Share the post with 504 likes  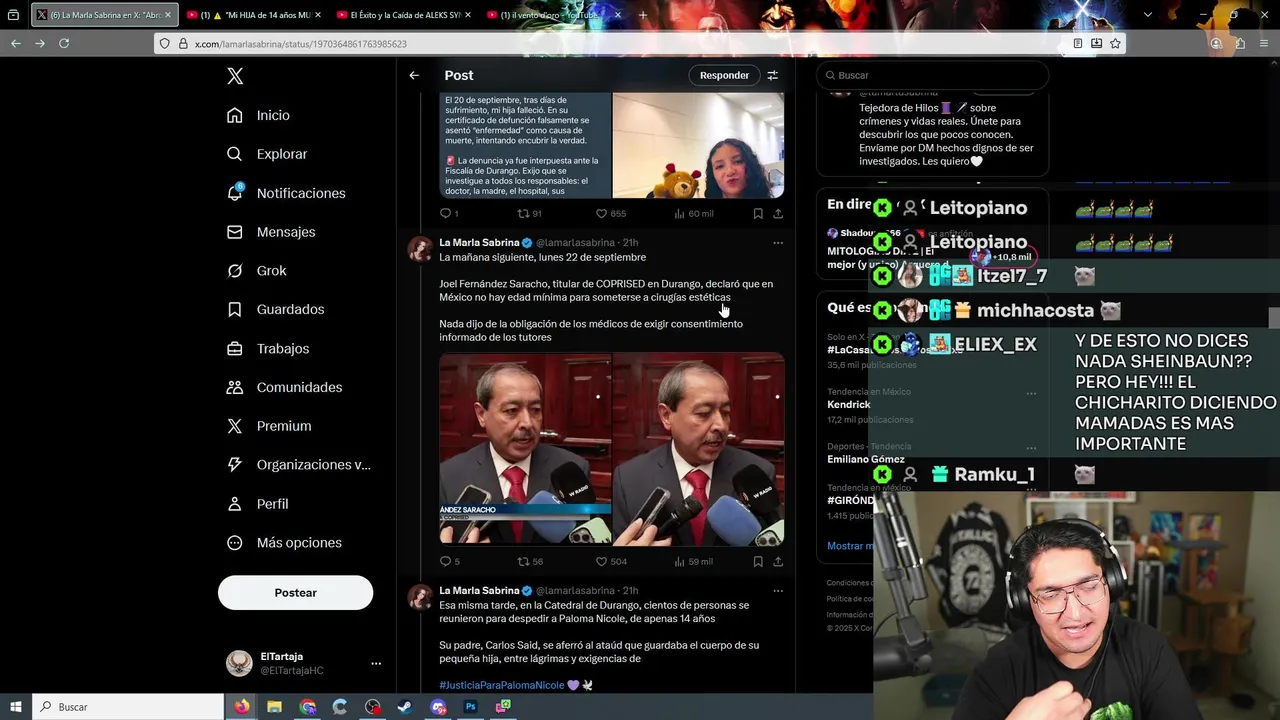pyautogui.click(x=778, y=562)
